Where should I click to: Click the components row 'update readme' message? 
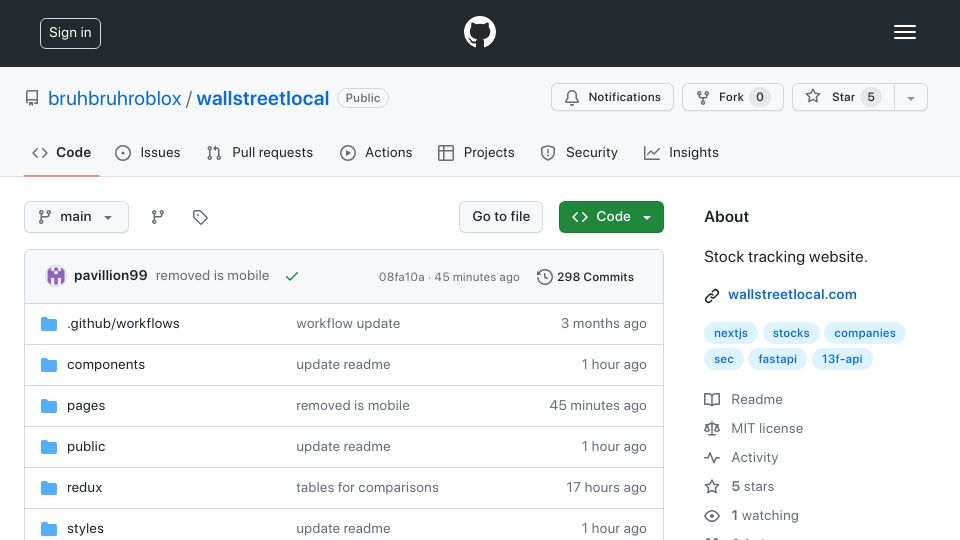coord(343,364)
